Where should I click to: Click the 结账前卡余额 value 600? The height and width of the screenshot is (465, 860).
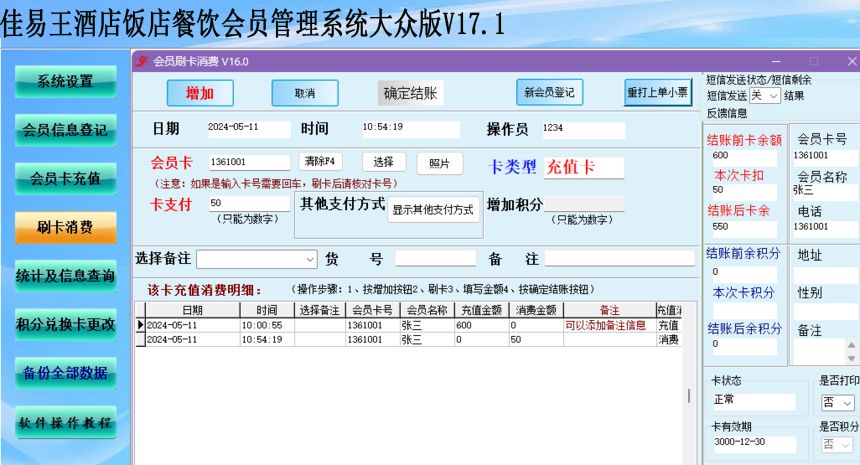point(744,156)
